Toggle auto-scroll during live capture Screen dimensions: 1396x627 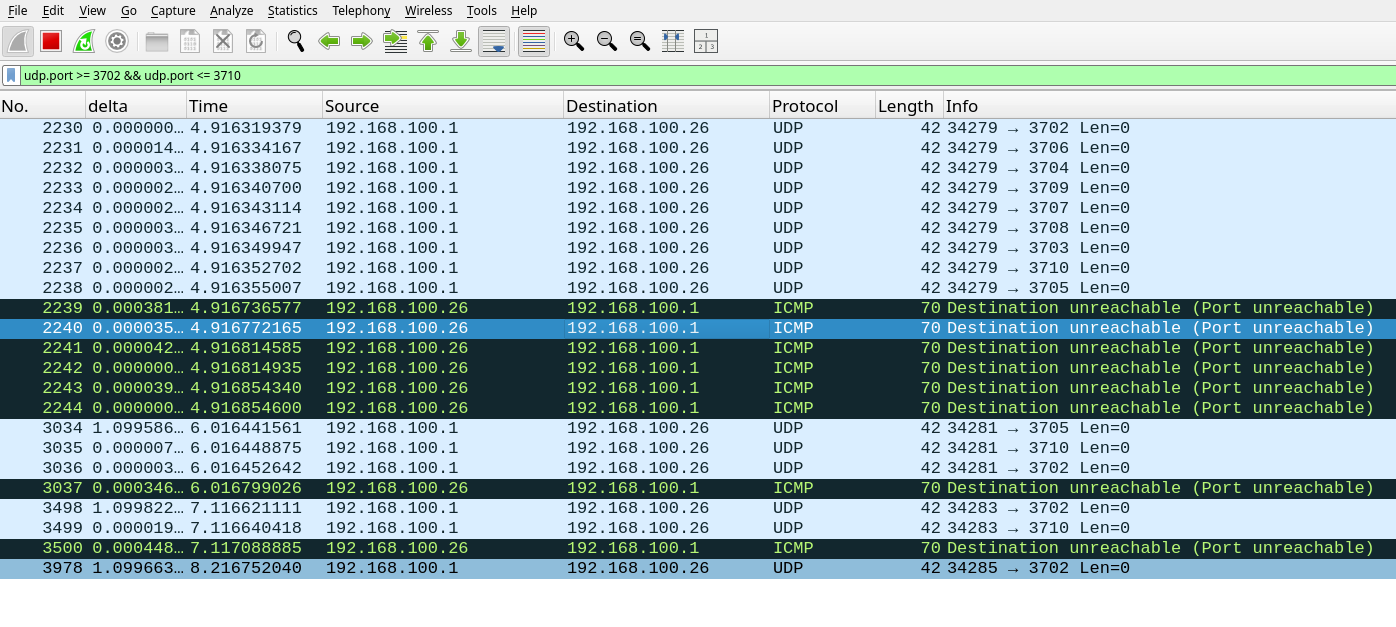[494, 41]
